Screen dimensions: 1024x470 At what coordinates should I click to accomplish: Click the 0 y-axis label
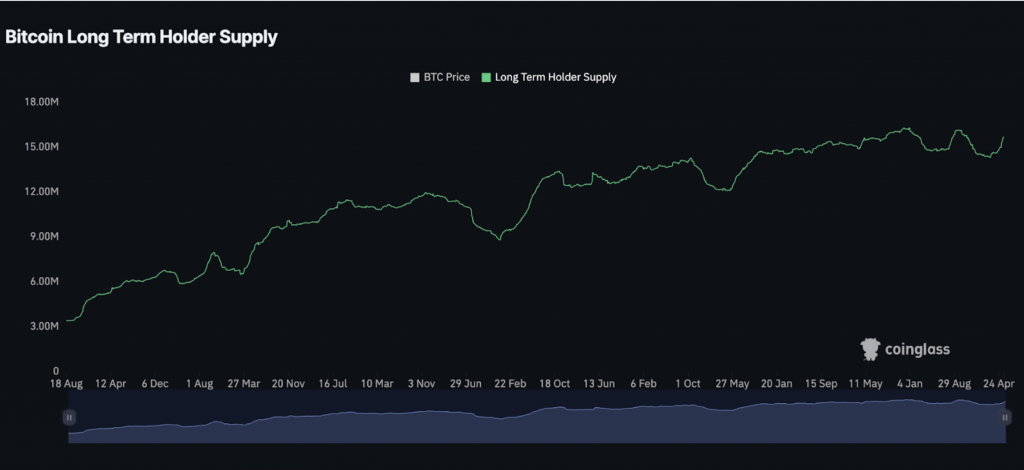(x=56, y=371)
